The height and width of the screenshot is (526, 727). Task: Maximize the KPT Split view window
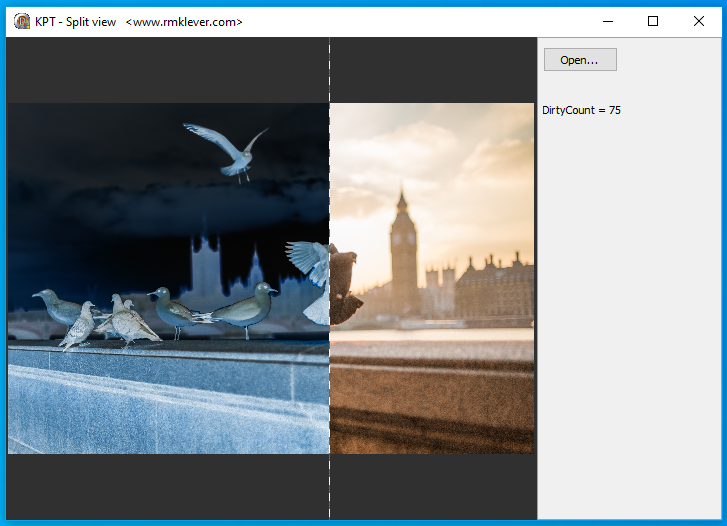pyautogui.click(x=653, y=21)
